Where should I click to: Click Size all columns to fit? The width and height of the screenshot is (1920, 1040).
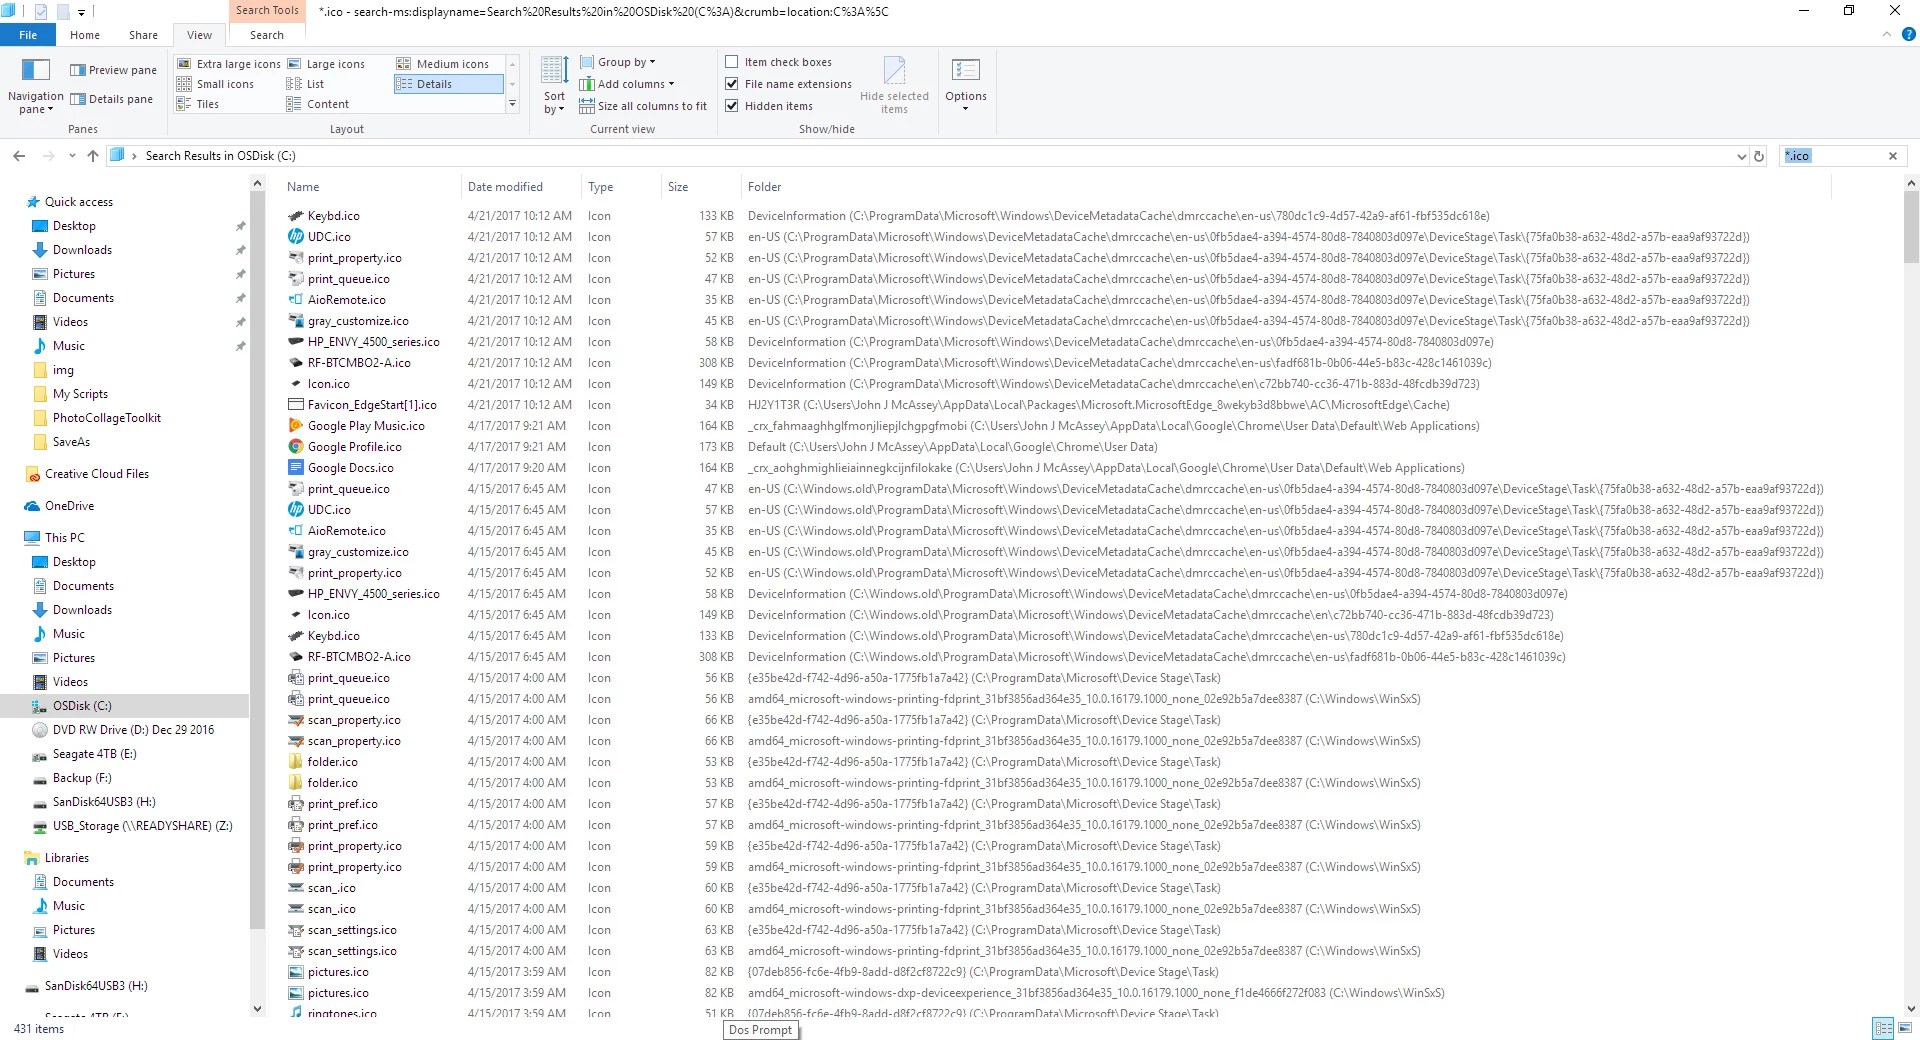point(643,106)
